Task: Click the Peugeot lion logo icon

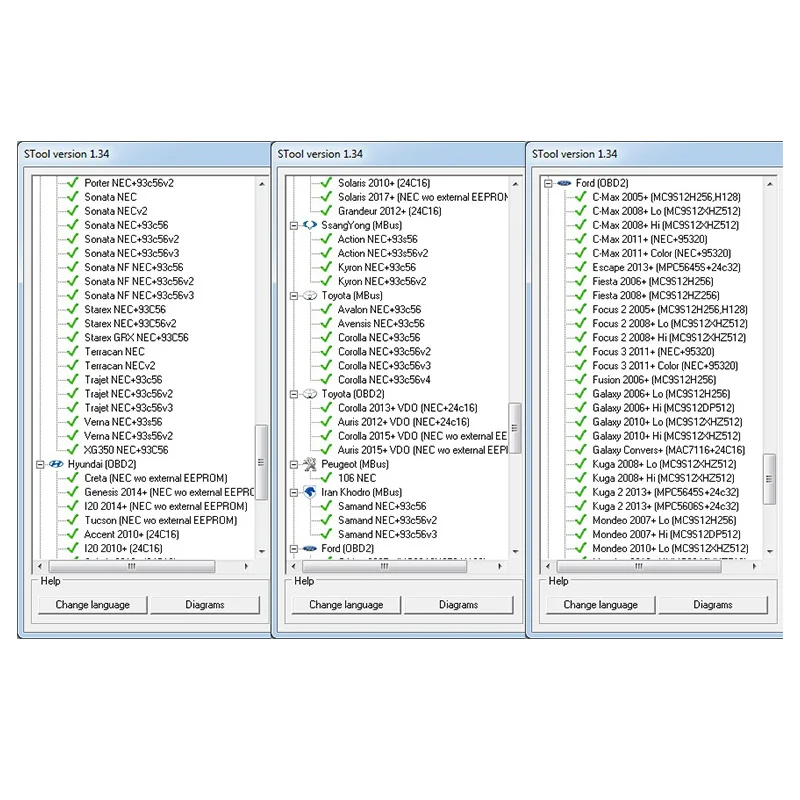Action: click(310, 464)
